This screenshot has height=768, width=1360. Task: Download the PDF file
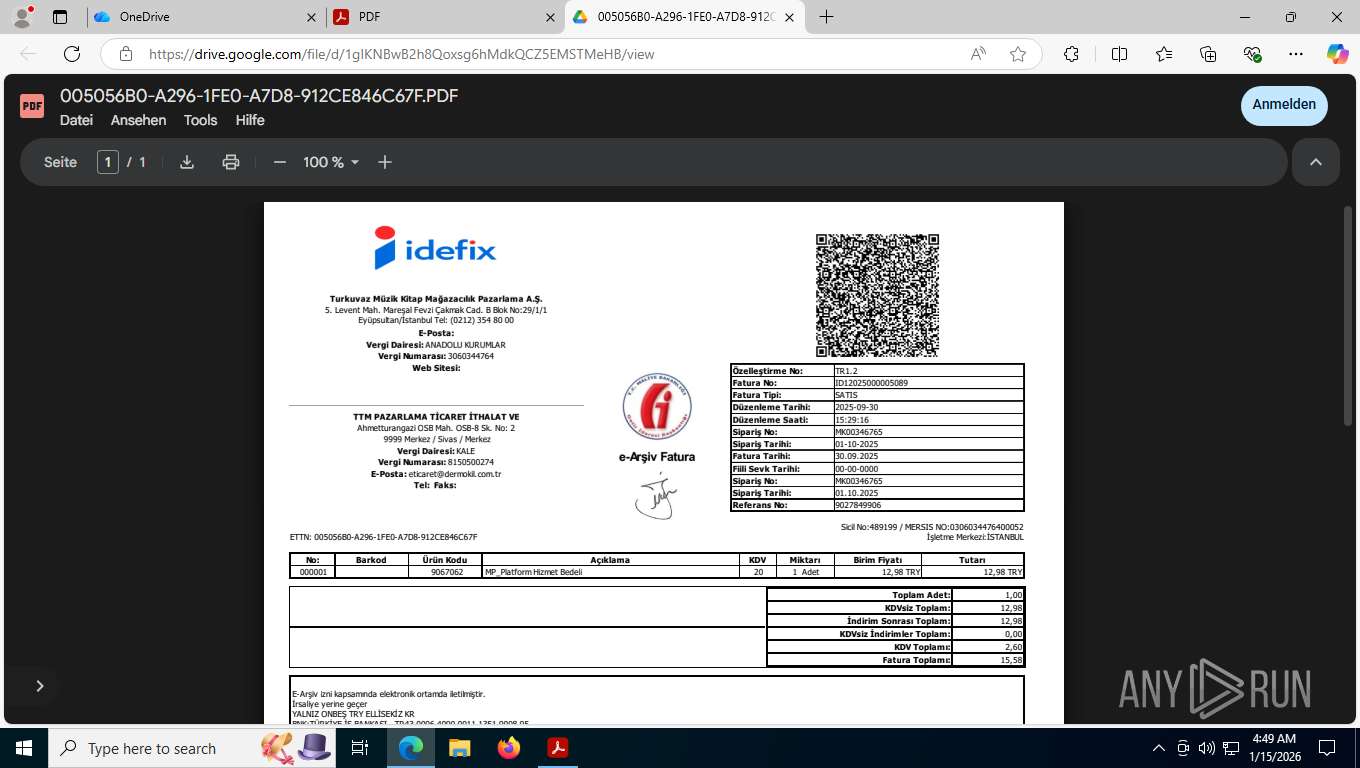187,162
